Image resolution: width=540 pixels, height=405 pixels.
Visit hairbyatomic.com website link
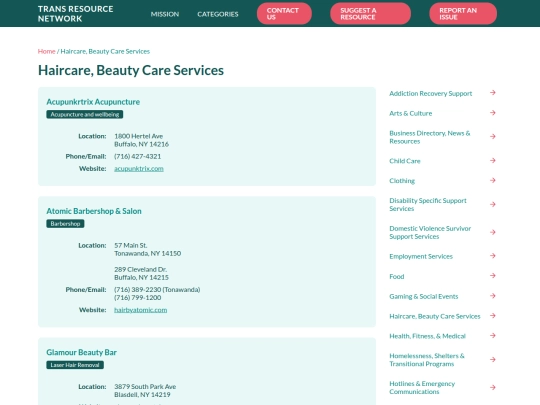[x=141, y=310]
